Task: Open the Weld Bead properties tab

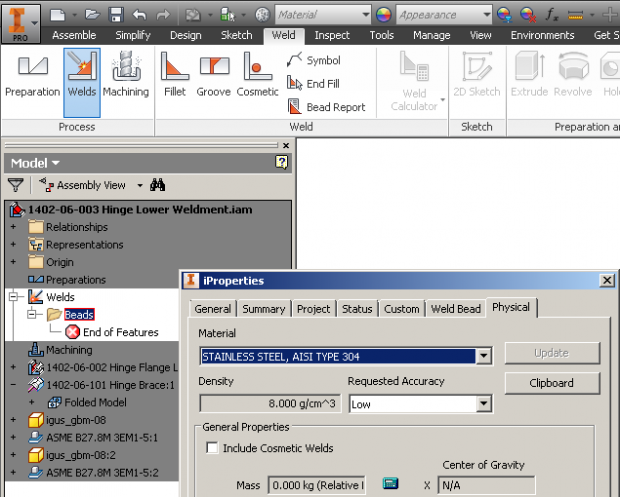Action: click(455, 309)
